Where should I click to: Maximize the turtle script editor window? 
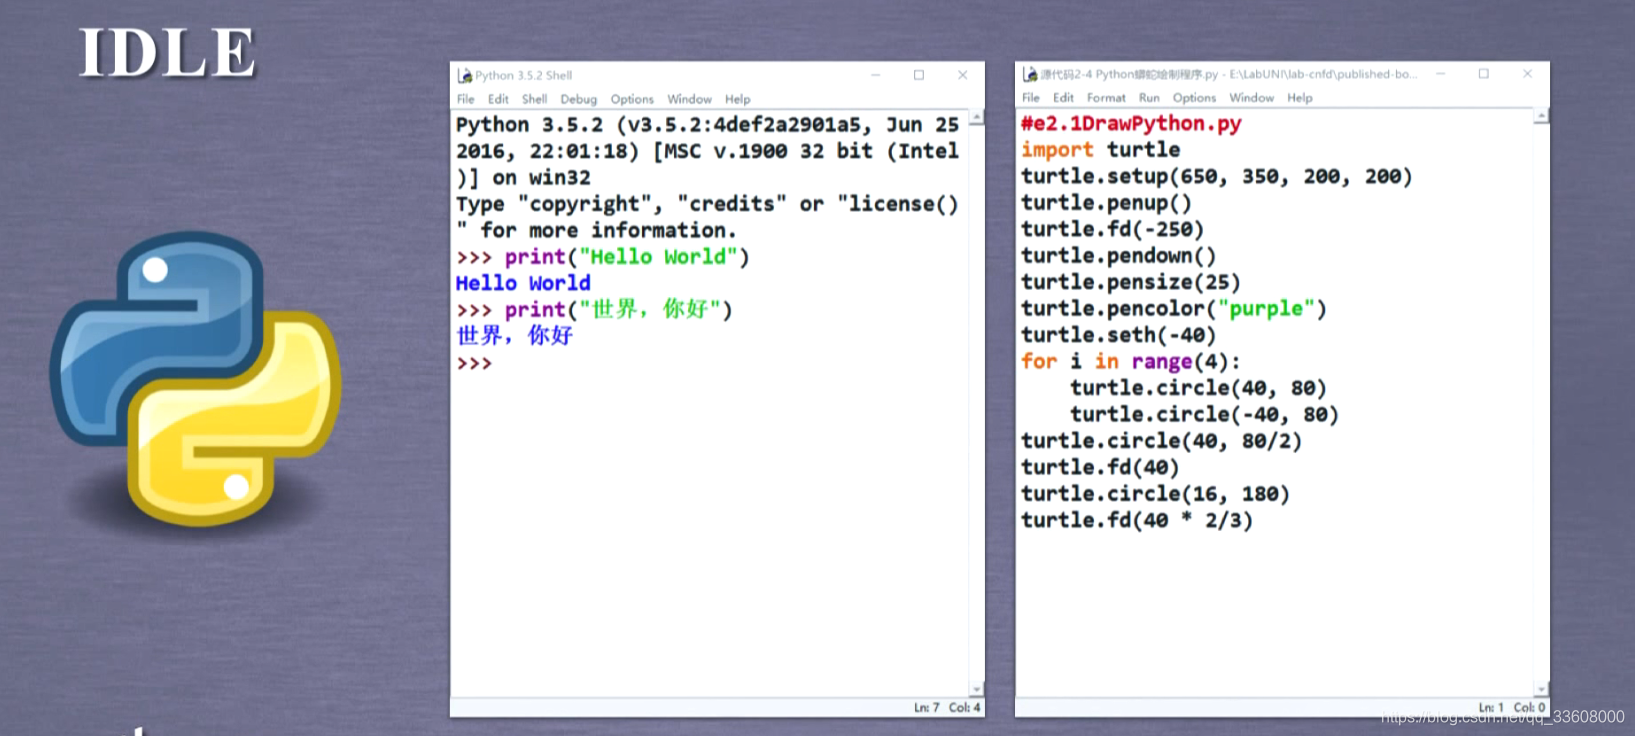(1484, 74)
